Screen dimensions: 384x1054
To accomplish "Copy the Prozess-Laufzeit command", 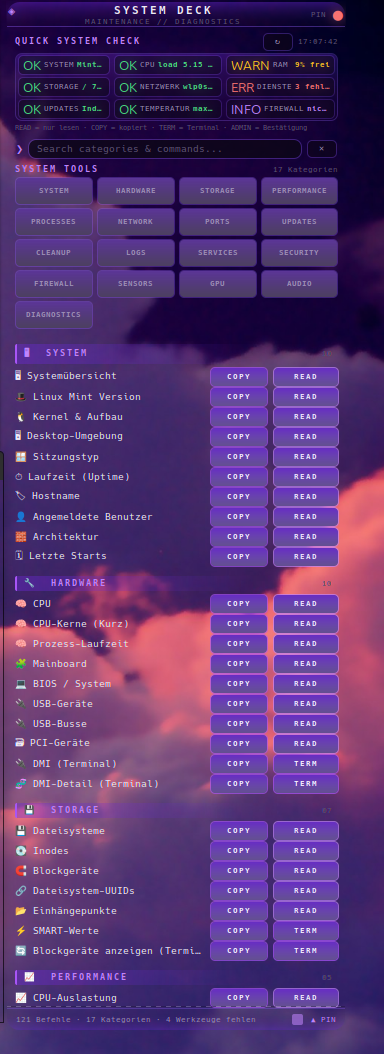I will coord(239,644).
